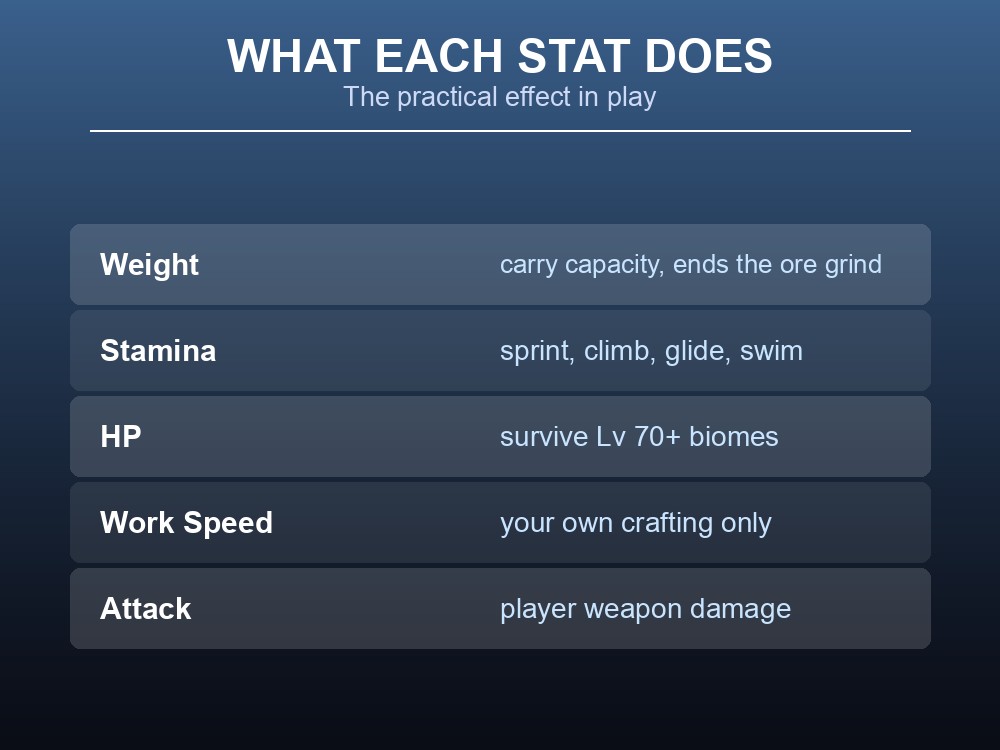This screenshot has height=750, width=1000.
Task: Click 'survive Lv 70+ biomes' text
Action: 639,437
